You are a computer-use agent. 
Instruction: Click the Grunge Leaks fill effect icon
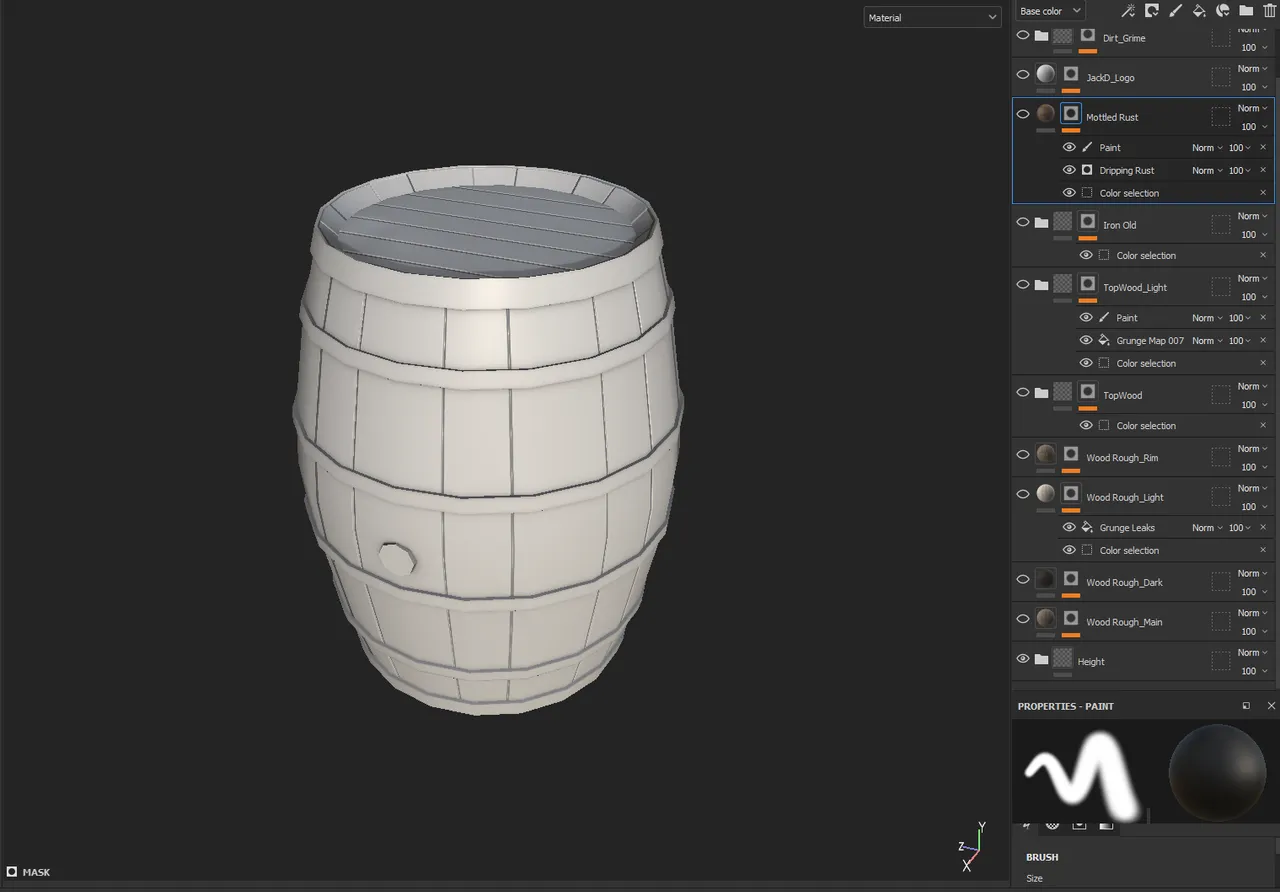click(x=1087, y=527)
